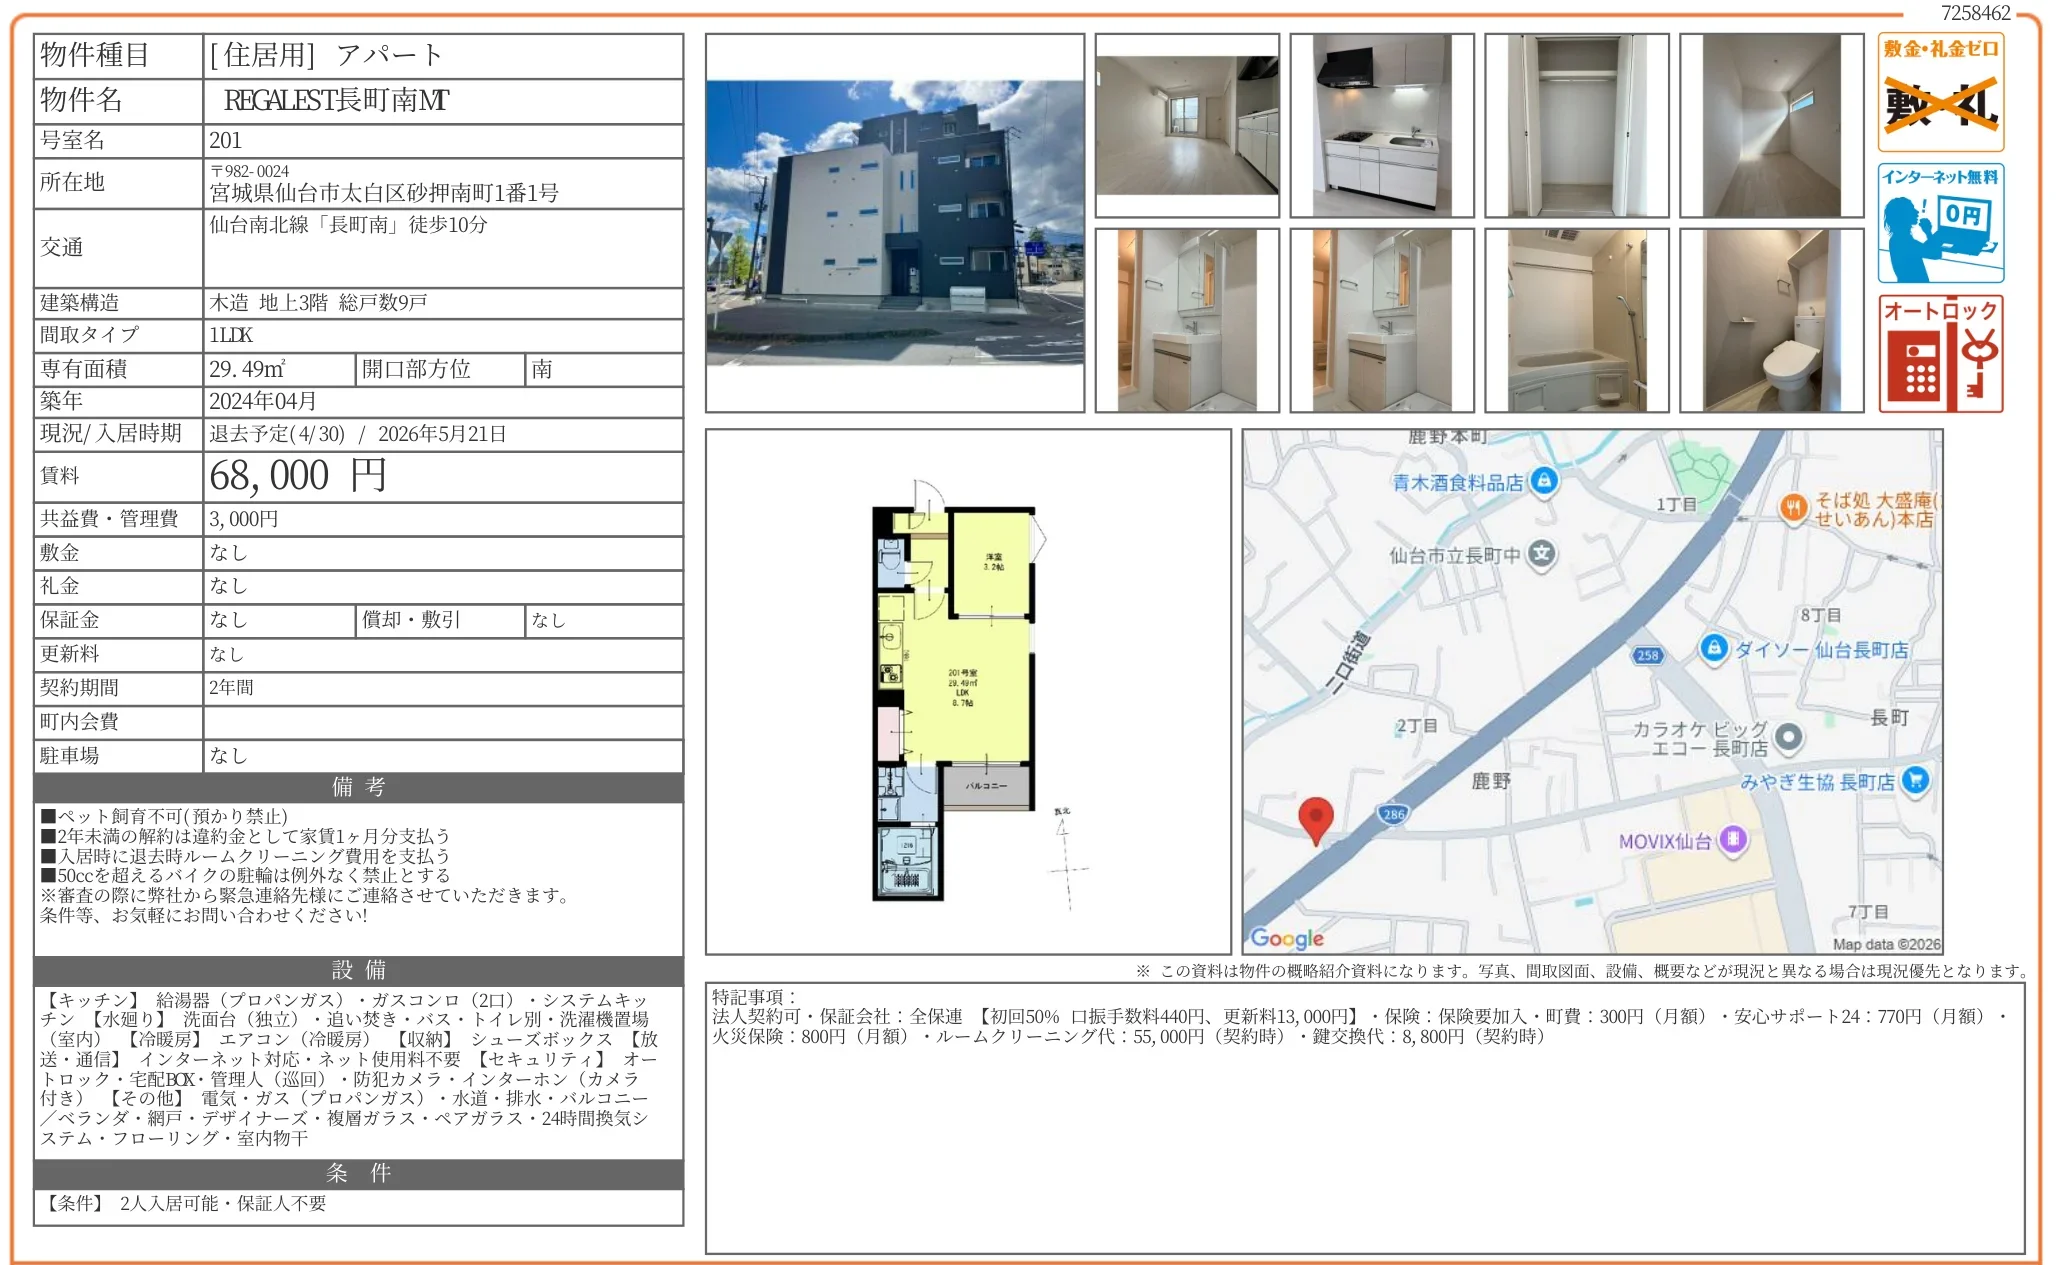Click listing ID 7258462
The width and height of the screenshot is (2056, 1265).
tap(1975, 13)
